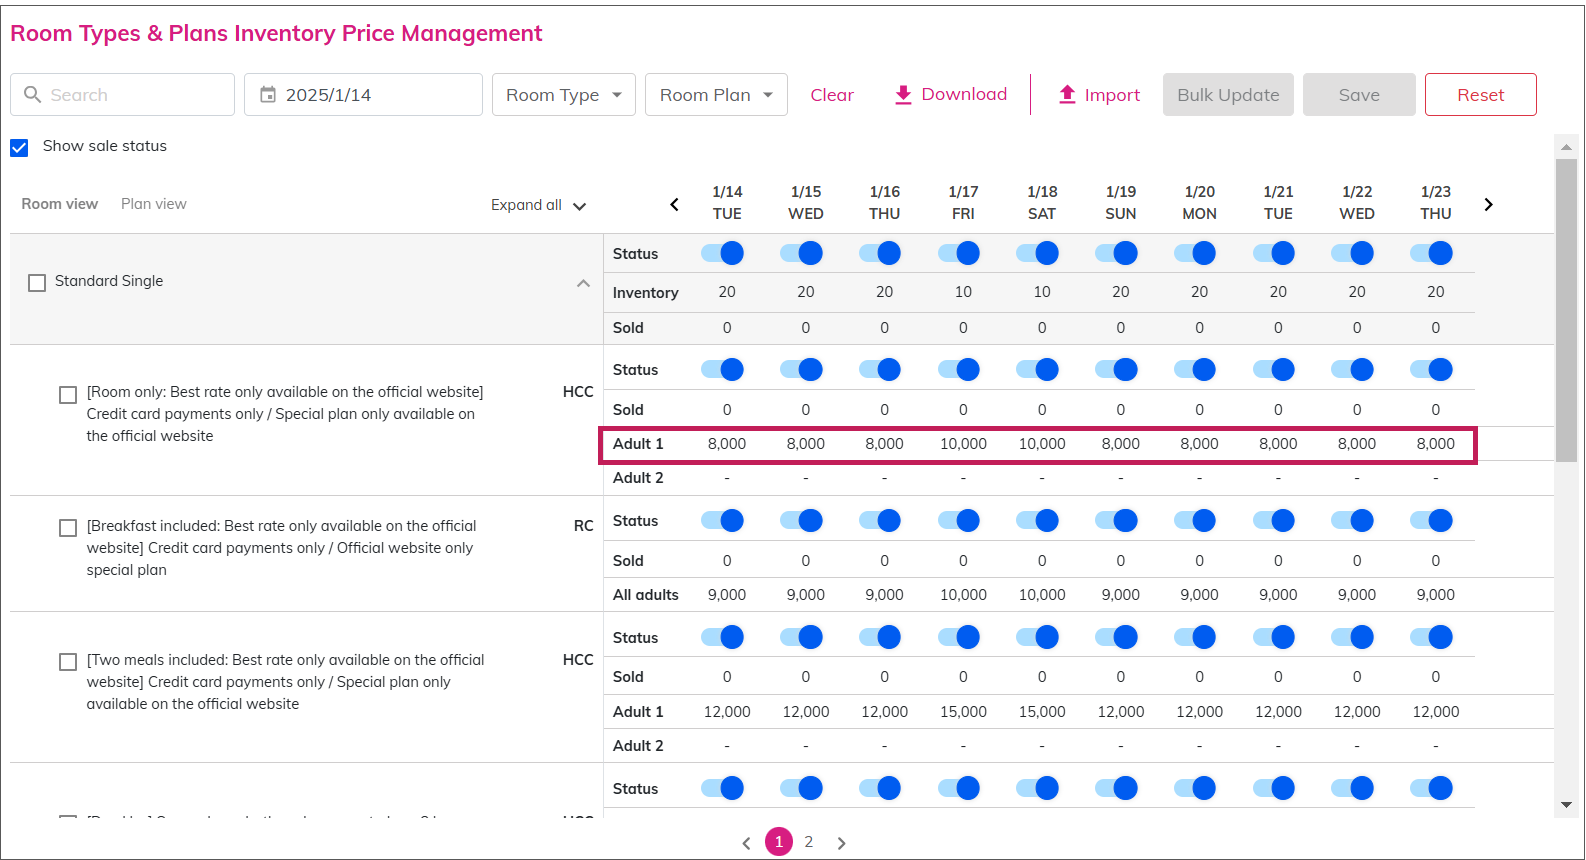
Task: Click Standard Single sold count for 1/16
Action: (885, 328)
